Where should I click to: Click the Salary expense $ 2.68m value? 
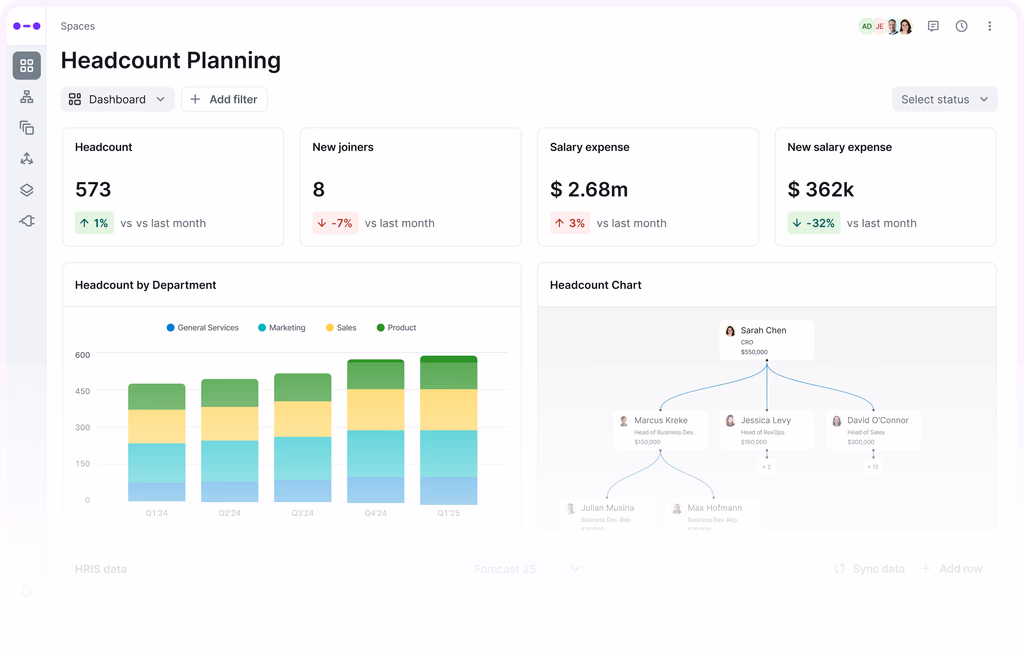588,189
